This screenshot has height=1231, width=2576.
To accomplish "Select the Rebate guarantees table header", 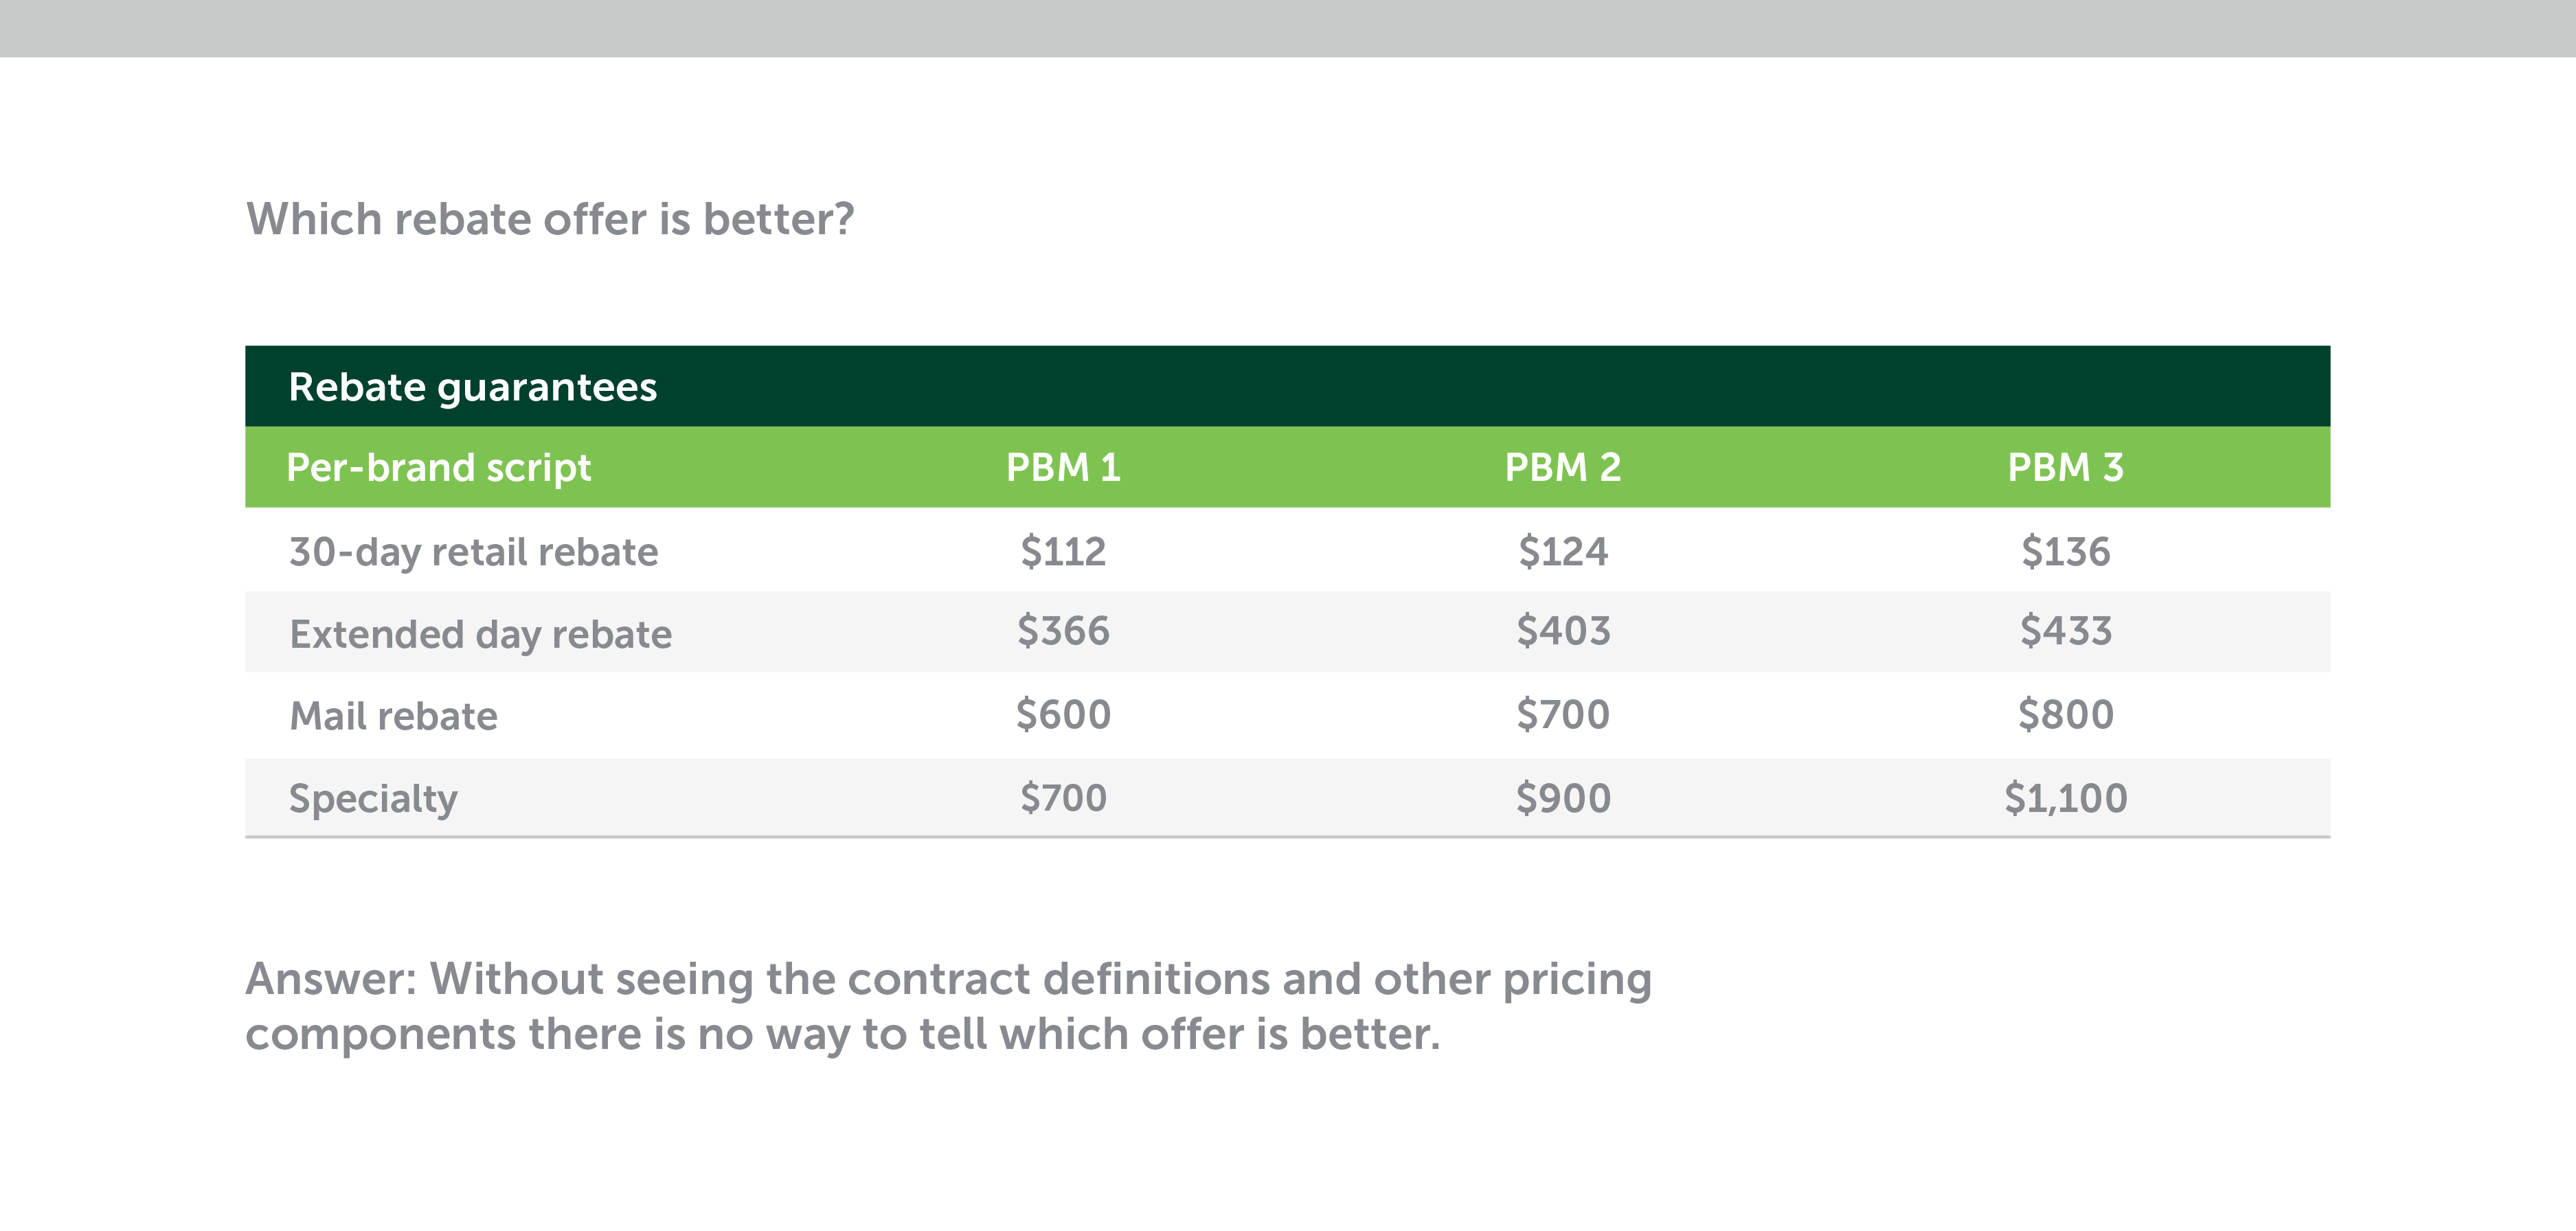I will coord(472,387).
